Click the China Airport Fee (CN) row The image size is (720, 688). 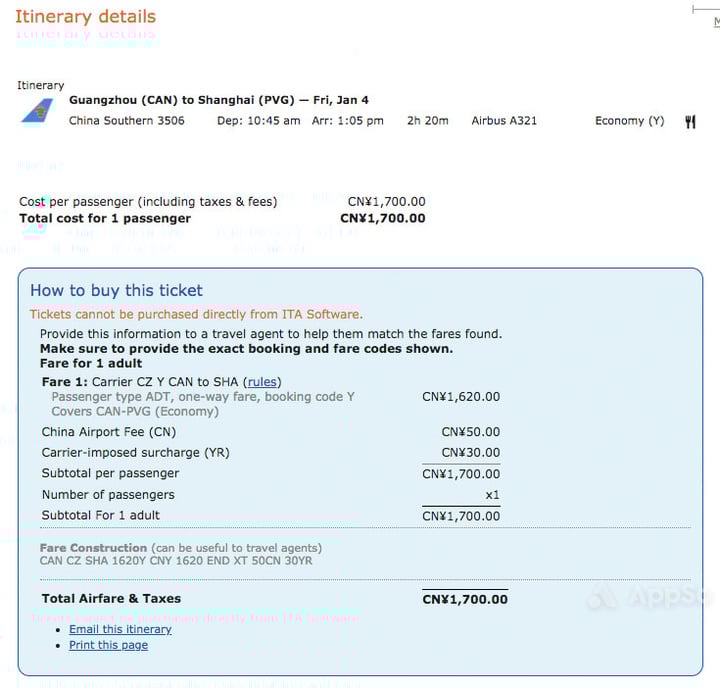[271, 432]
